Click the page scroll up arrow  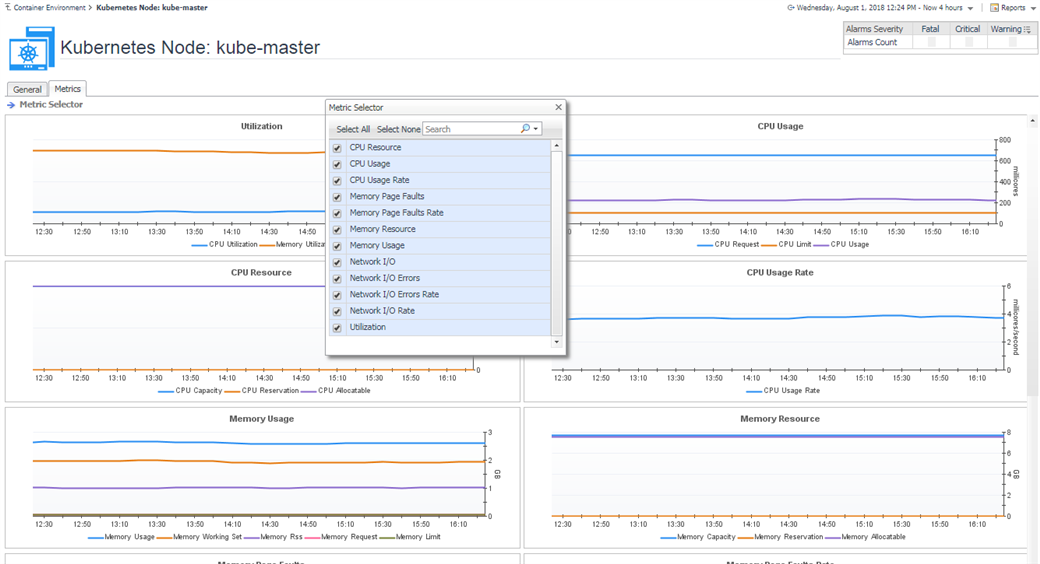click(1033, 121)
